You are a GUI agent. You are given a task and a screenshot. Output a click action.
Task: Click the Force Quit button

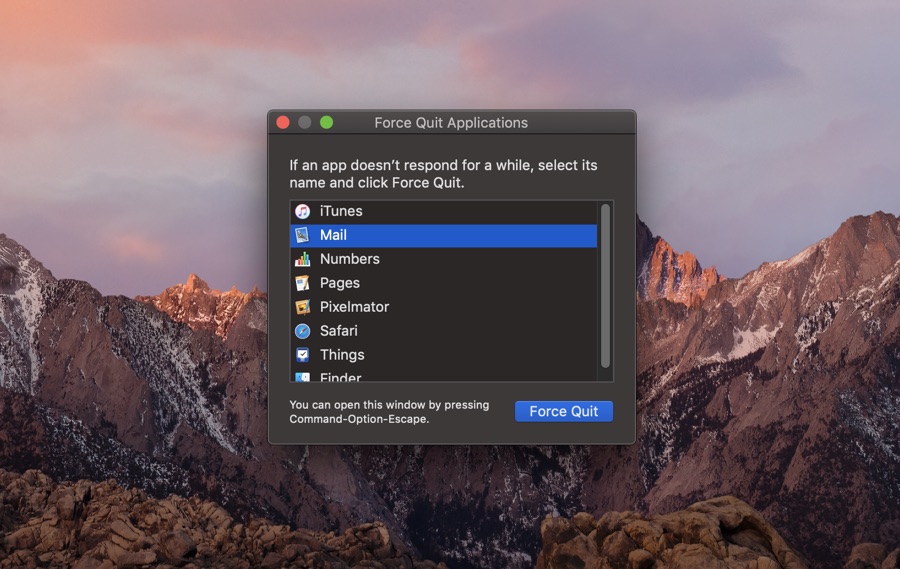pyautogui.click(x=564, y=411)
